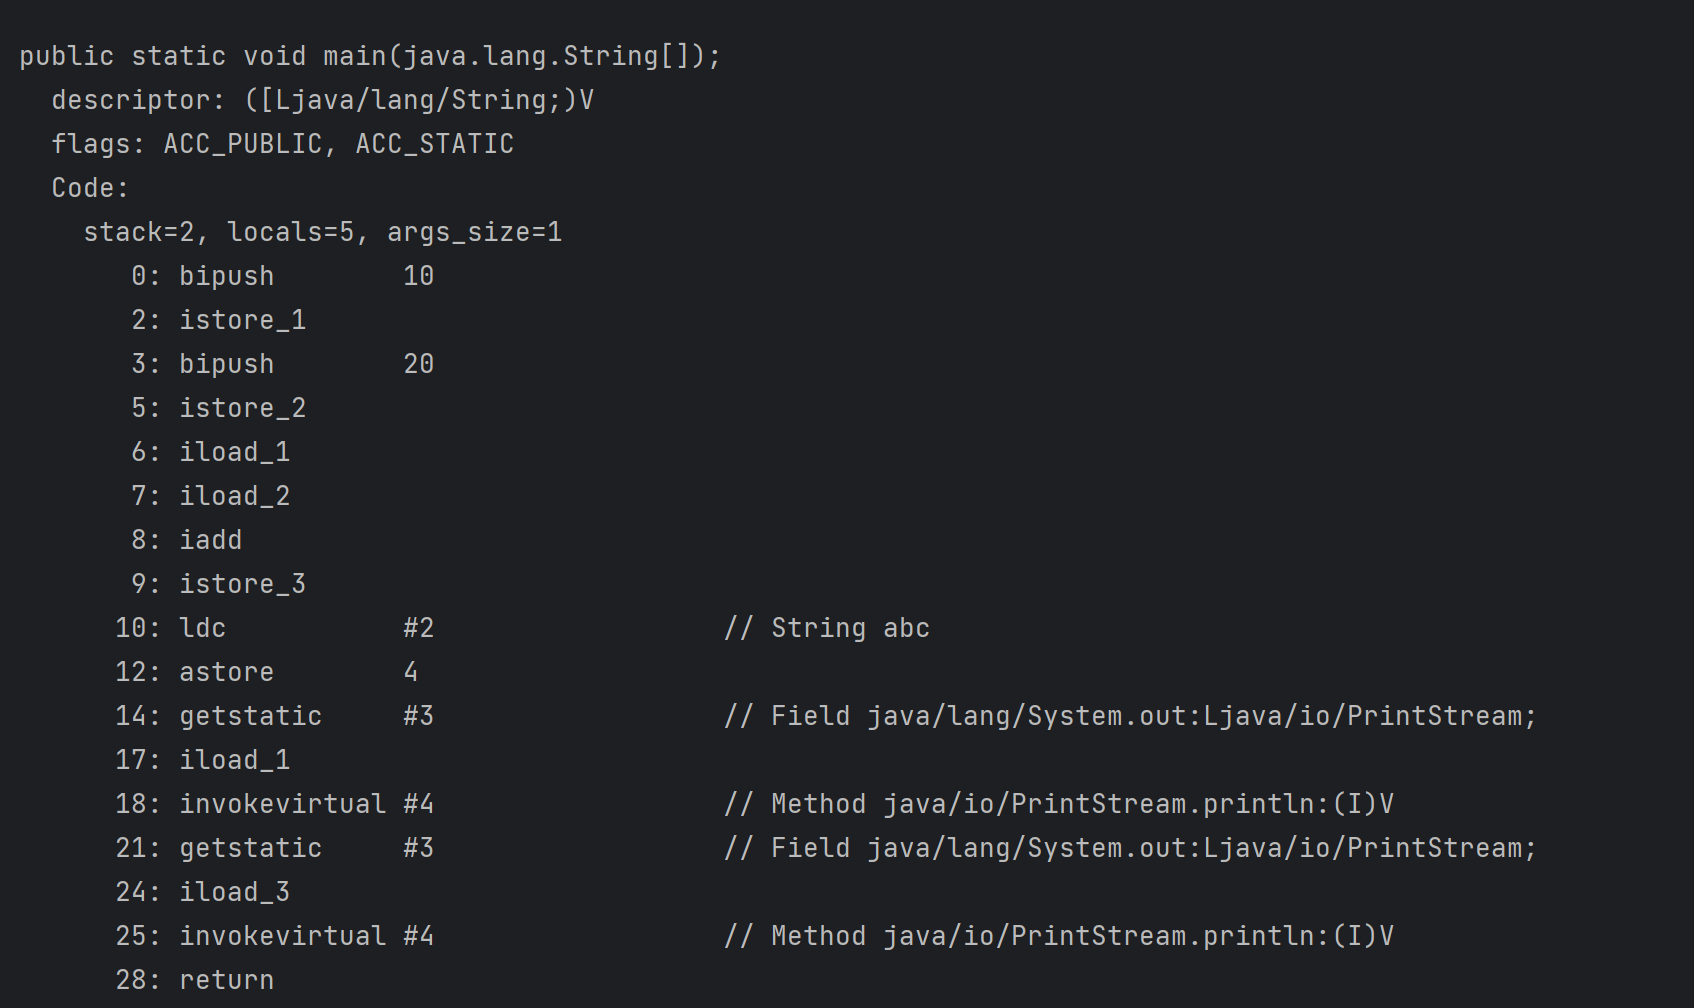Click the args_size=1 text
The width and height of the screenshot is (1694, 1008).
coord(474,232)
